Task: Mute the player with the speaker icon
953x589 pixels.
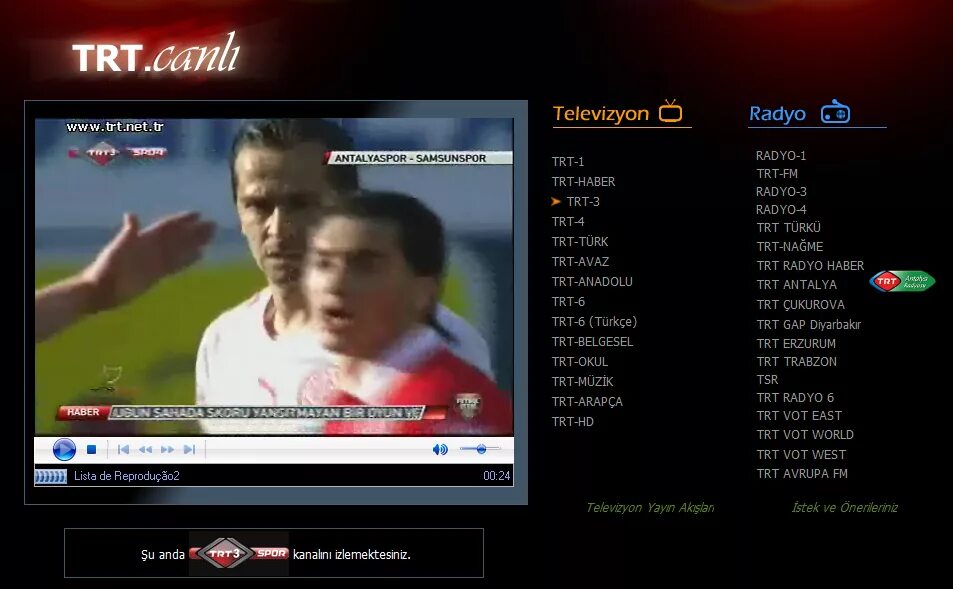Action: tap(440, 449)
